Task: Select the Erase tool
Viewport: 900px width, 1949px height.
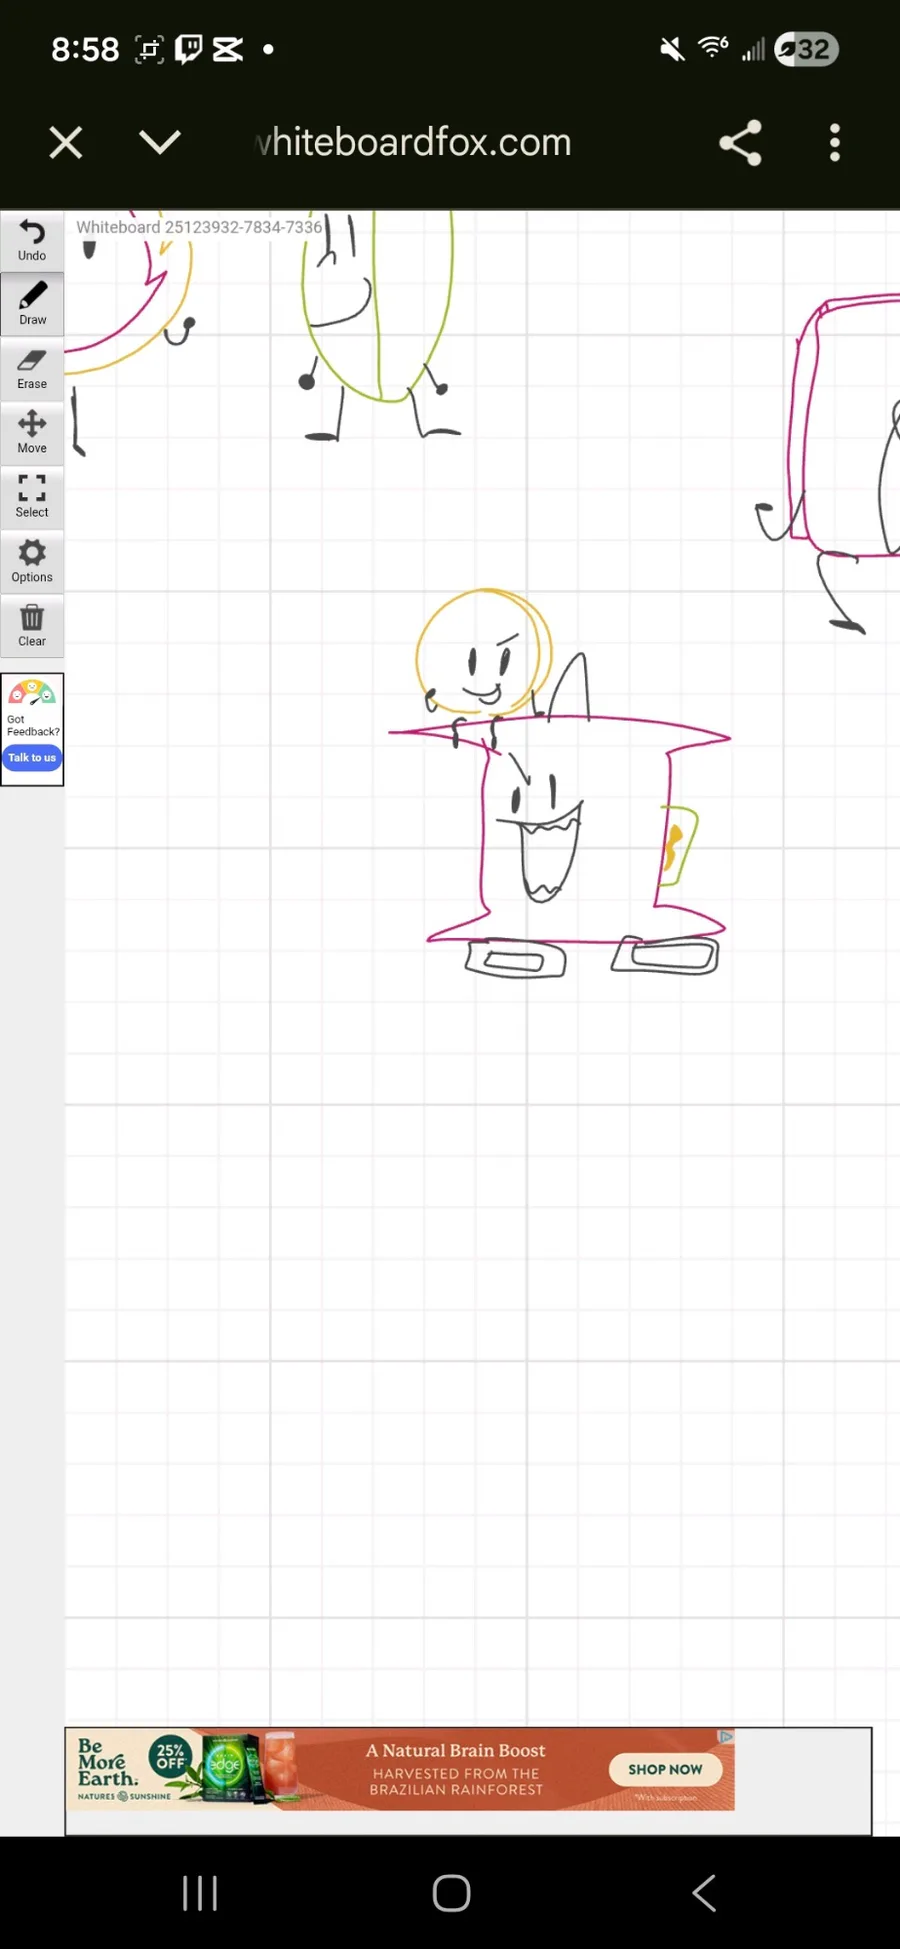Action: (32, 369)
